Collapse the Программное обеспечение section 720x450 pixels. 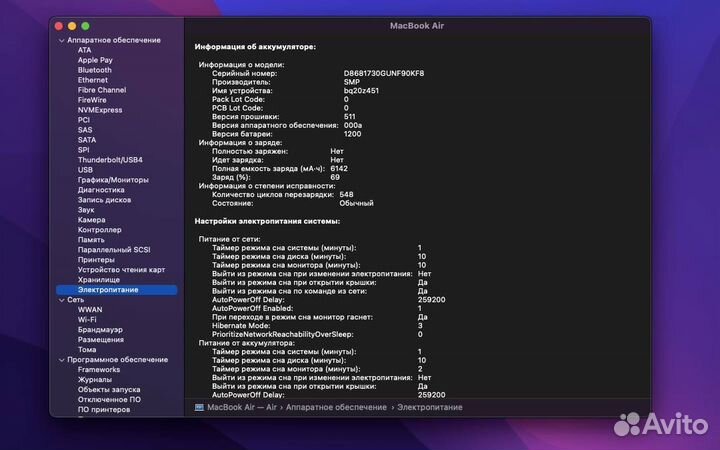61,360
